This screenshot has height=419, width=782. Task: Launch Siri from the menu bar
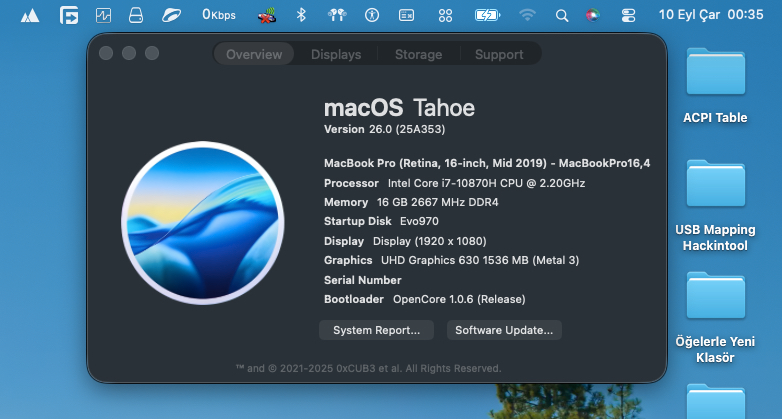point(592,15)
